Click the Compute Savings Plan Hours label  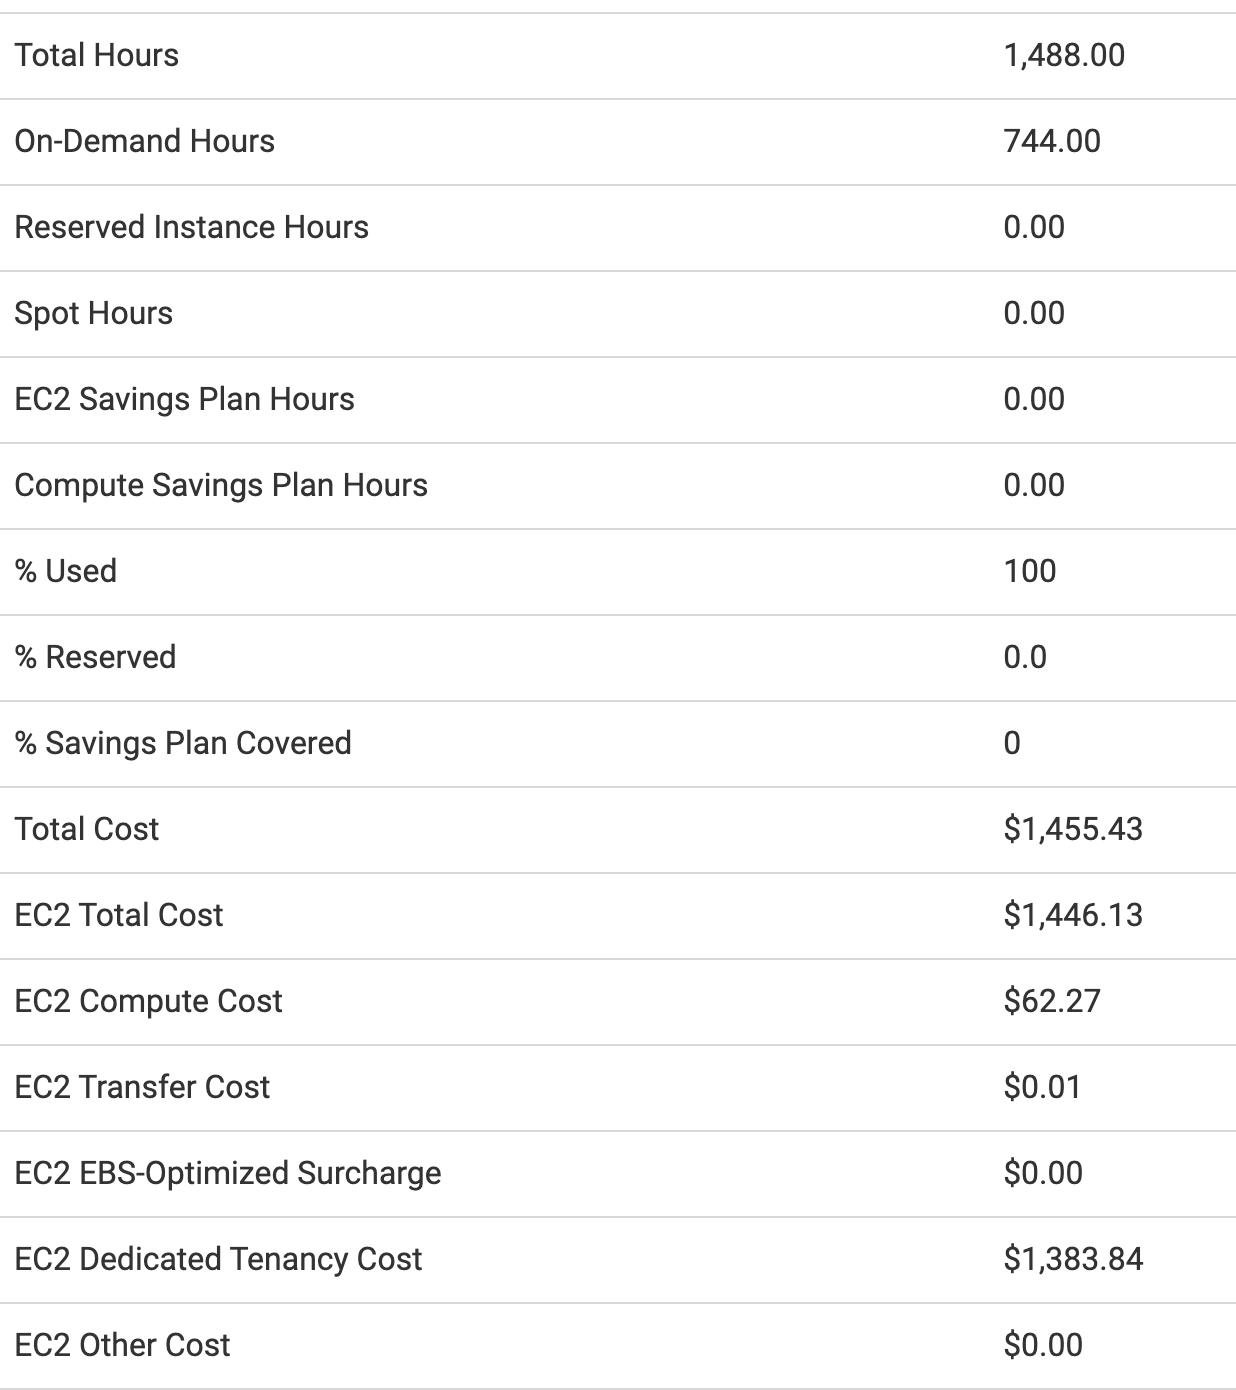click(x=221, y=485)
